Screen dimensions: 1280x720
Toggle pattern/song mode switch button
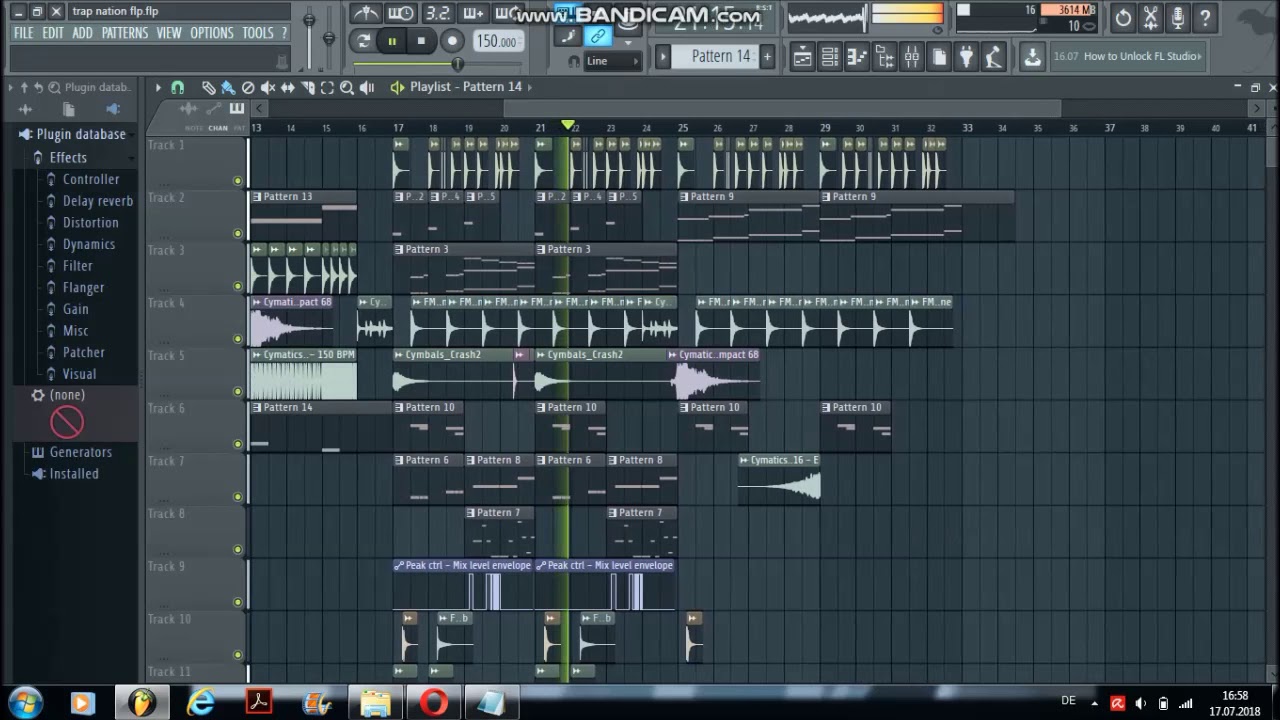tap(363, 41)
